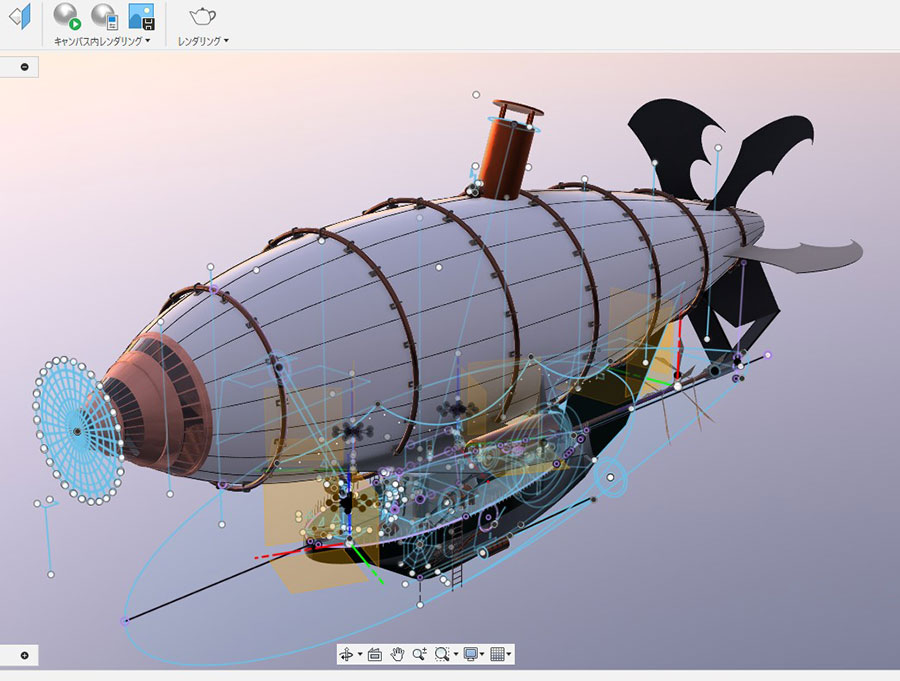Select the blue plane icon in the top-left toolbar
Screen dimensions: 900x681
point(20,16)
